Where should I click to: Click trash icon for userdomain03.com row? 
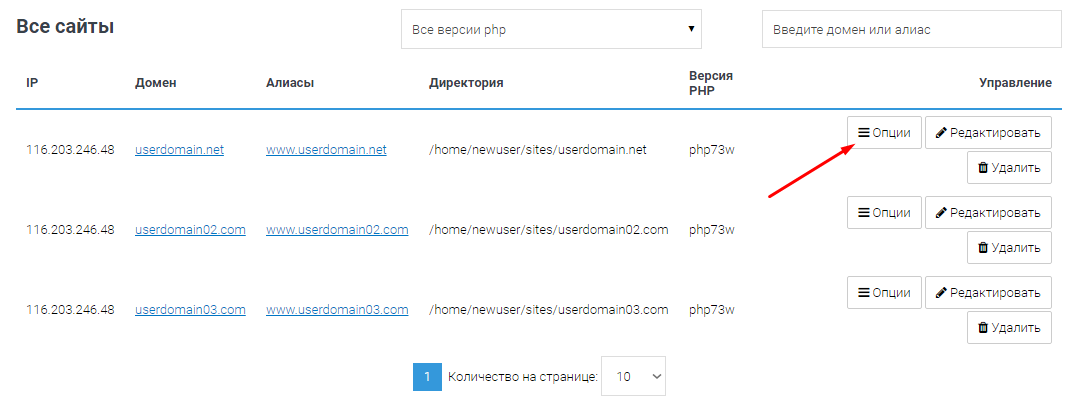pos(982,328)
